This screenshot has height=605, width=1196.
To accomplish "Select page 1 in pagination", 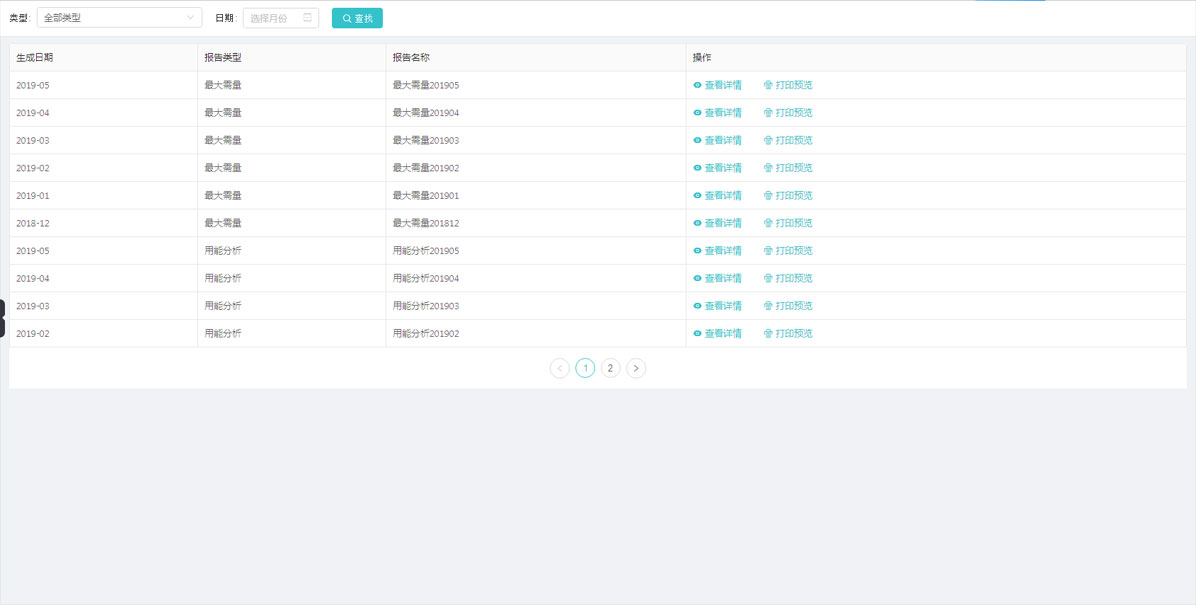I will click(x=585, y=368).
